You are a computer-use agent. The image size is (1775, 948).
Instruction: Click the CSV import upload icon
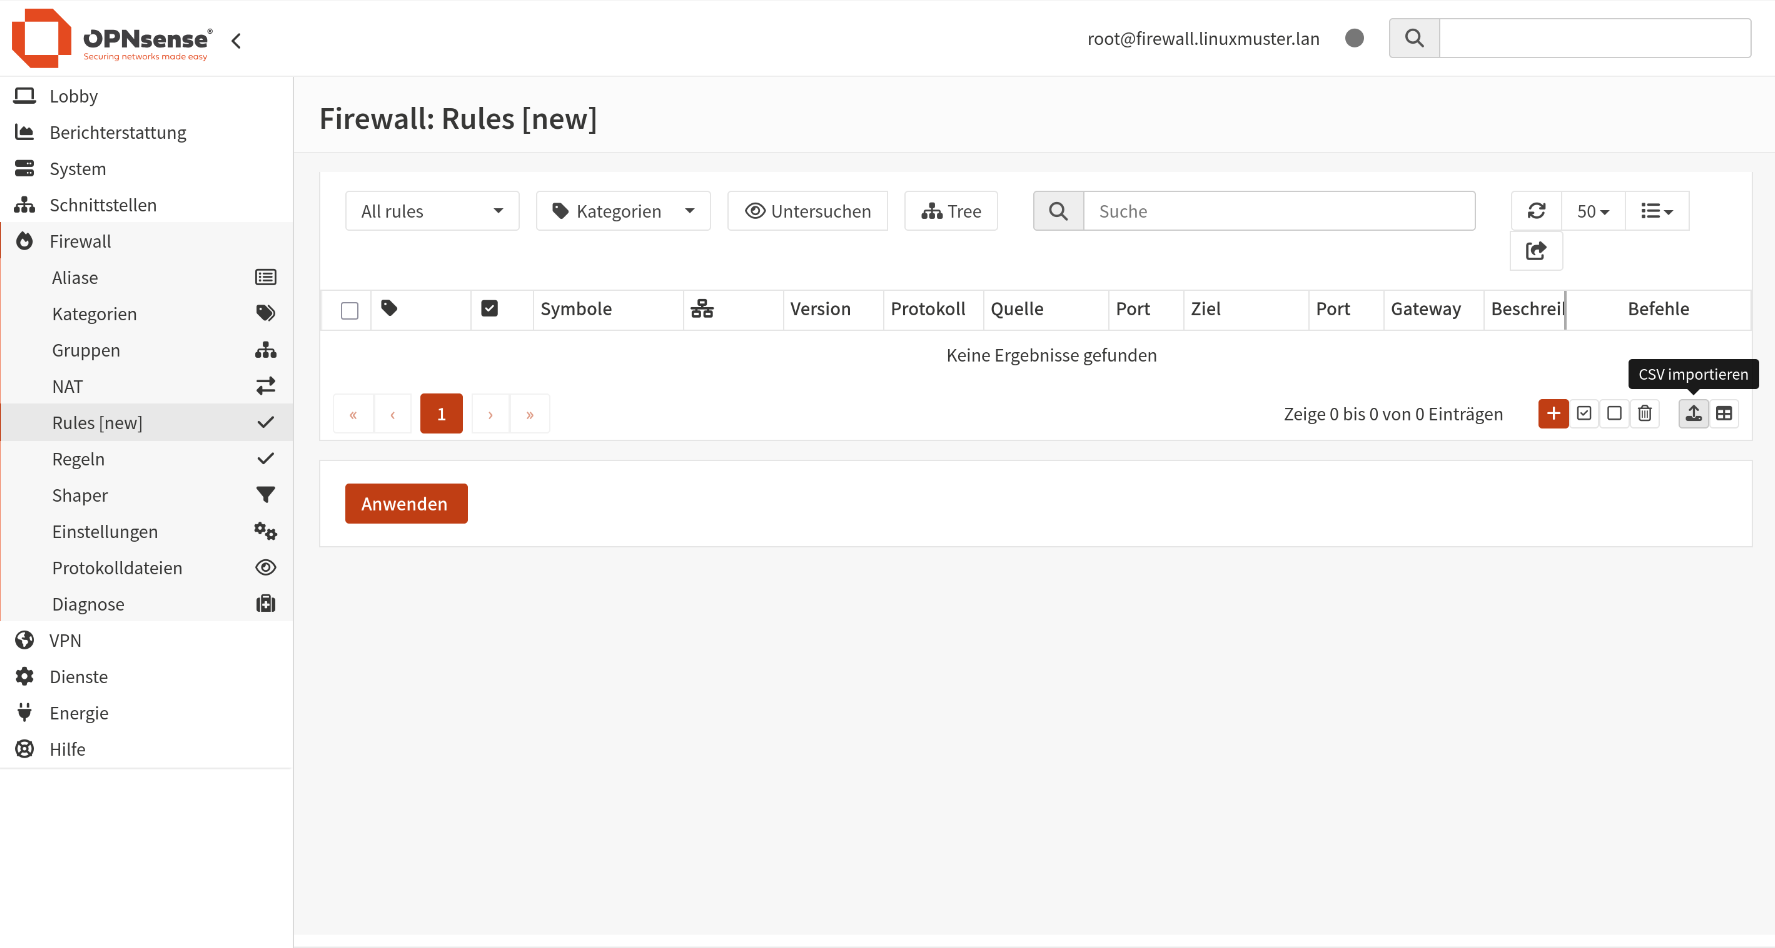pos(1693,414)
